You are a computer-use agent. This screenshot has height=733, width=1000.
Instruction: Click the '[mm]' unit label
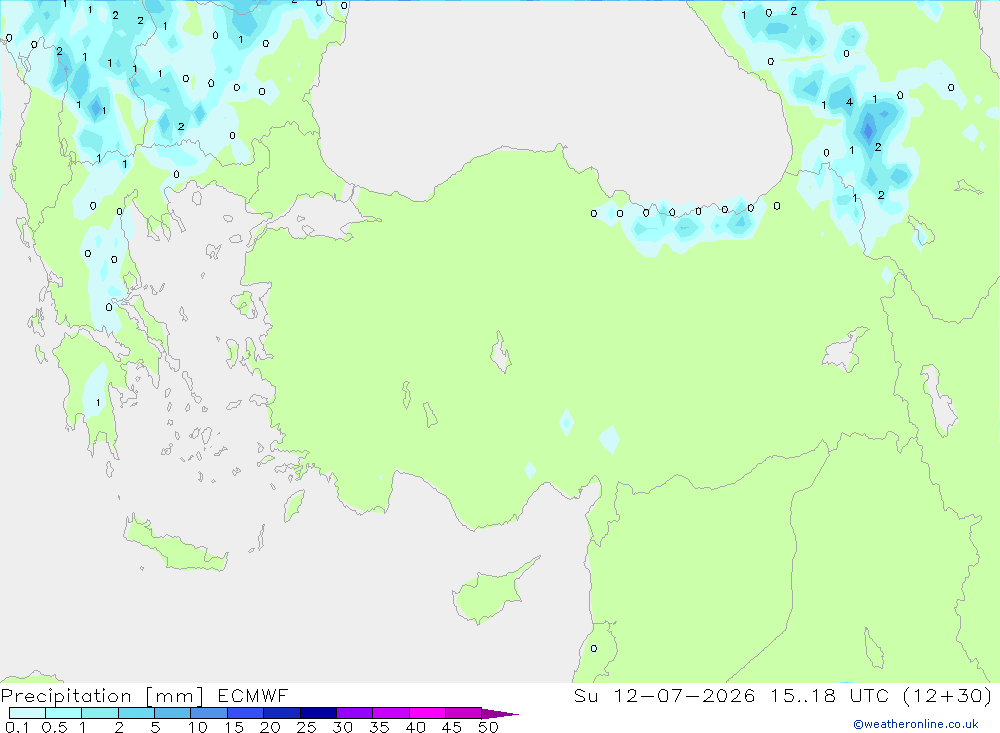click(x=175, y=696)
